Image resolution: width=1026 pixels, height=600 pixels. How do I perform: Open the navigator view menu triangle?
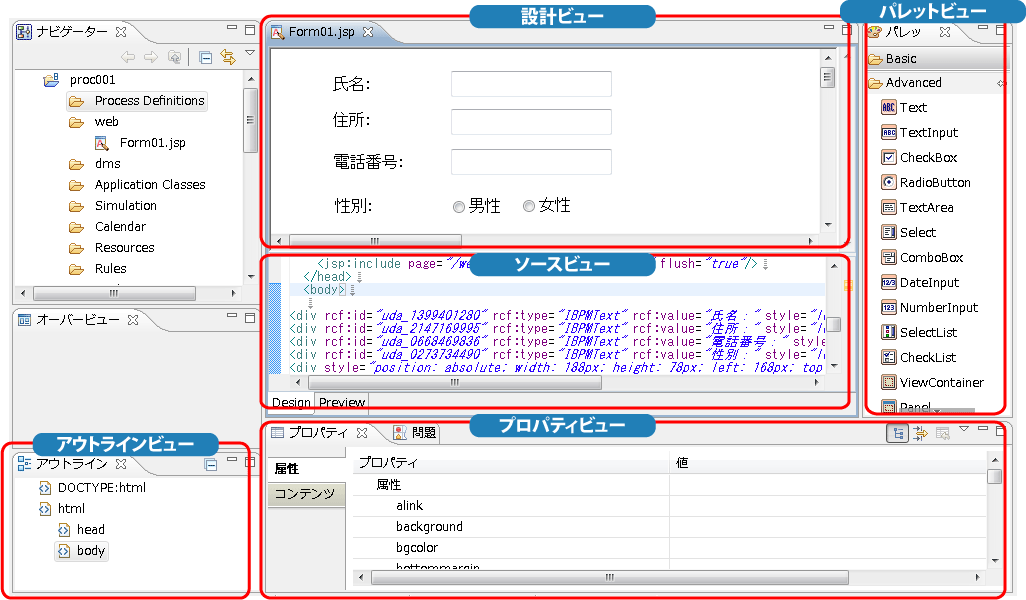250,52
